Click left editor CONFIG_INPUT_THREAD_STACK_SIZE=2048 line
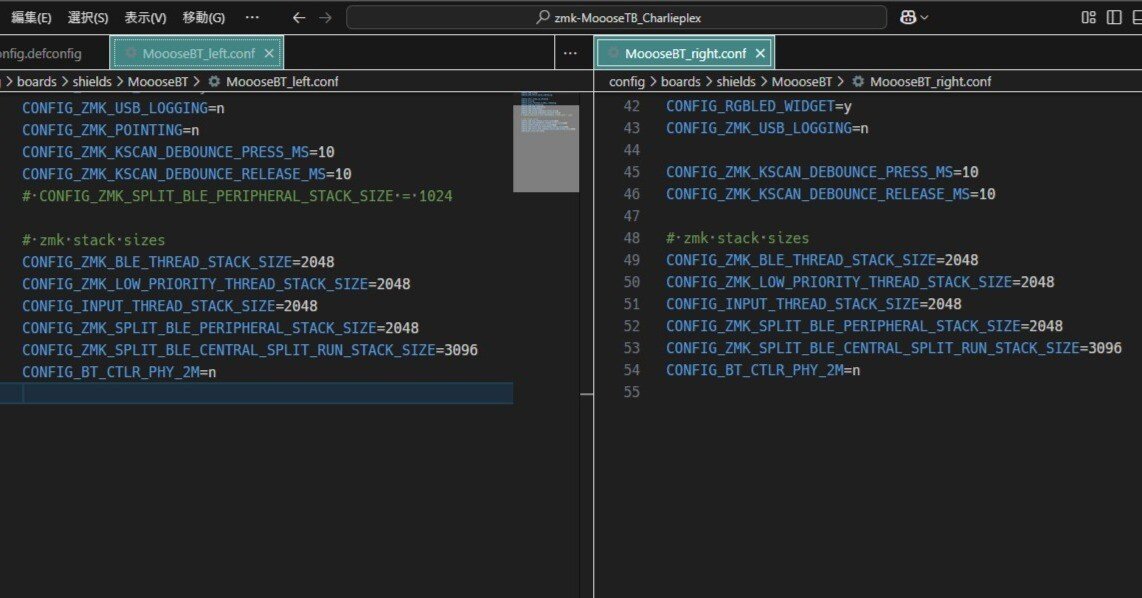1142x598 pixels. pos(170,306)
